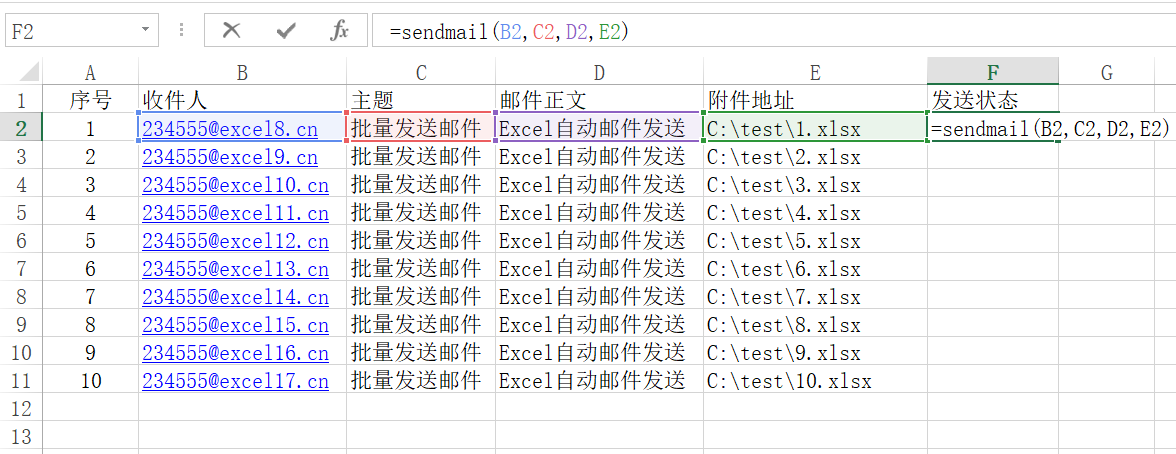Select column D header

click(x=599, y=72)
